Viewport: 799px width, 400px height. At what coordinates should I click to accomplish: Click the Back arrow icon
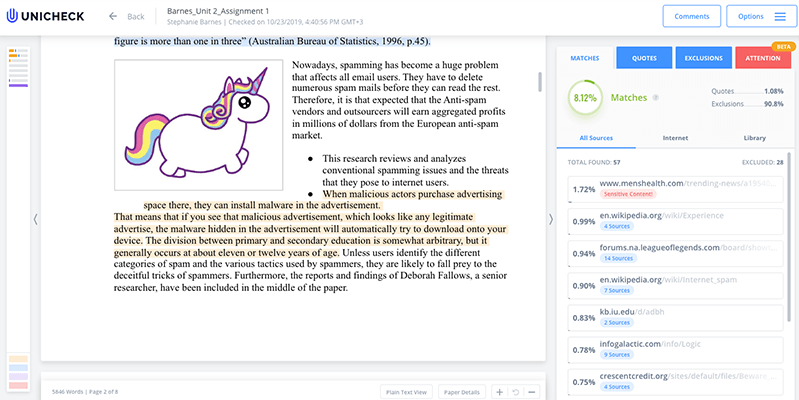[113, 16]
